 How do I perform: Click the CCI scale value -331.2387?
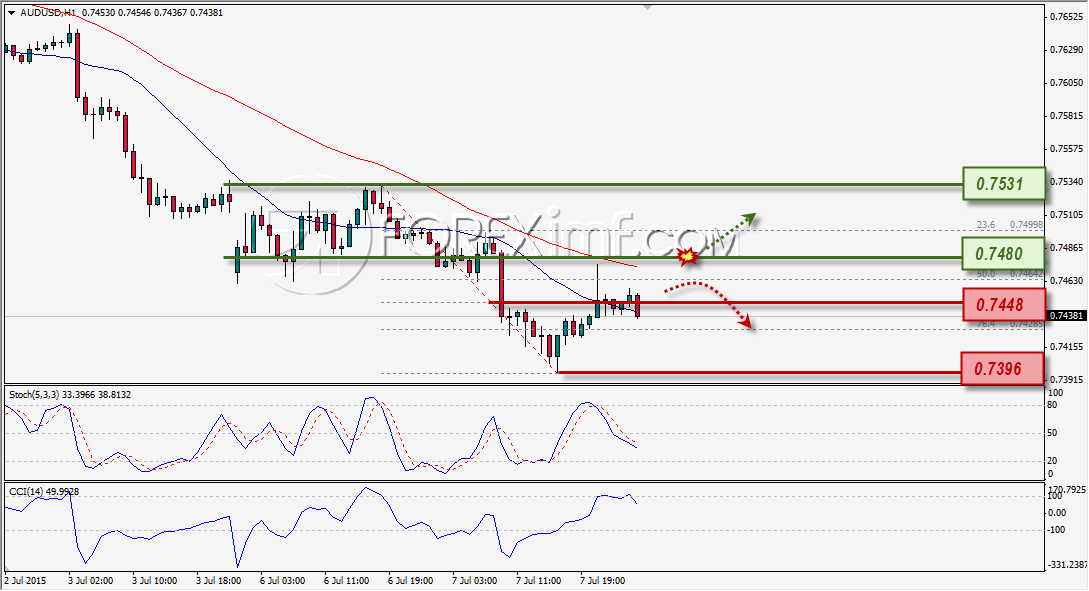[x=1067, y=565]
